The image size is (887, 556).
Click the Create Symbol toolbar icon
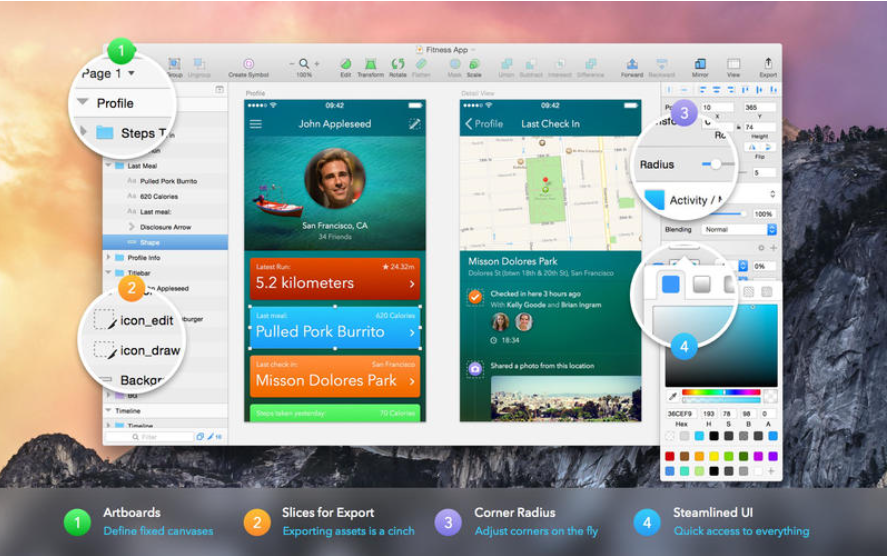[x=248, y=64]
